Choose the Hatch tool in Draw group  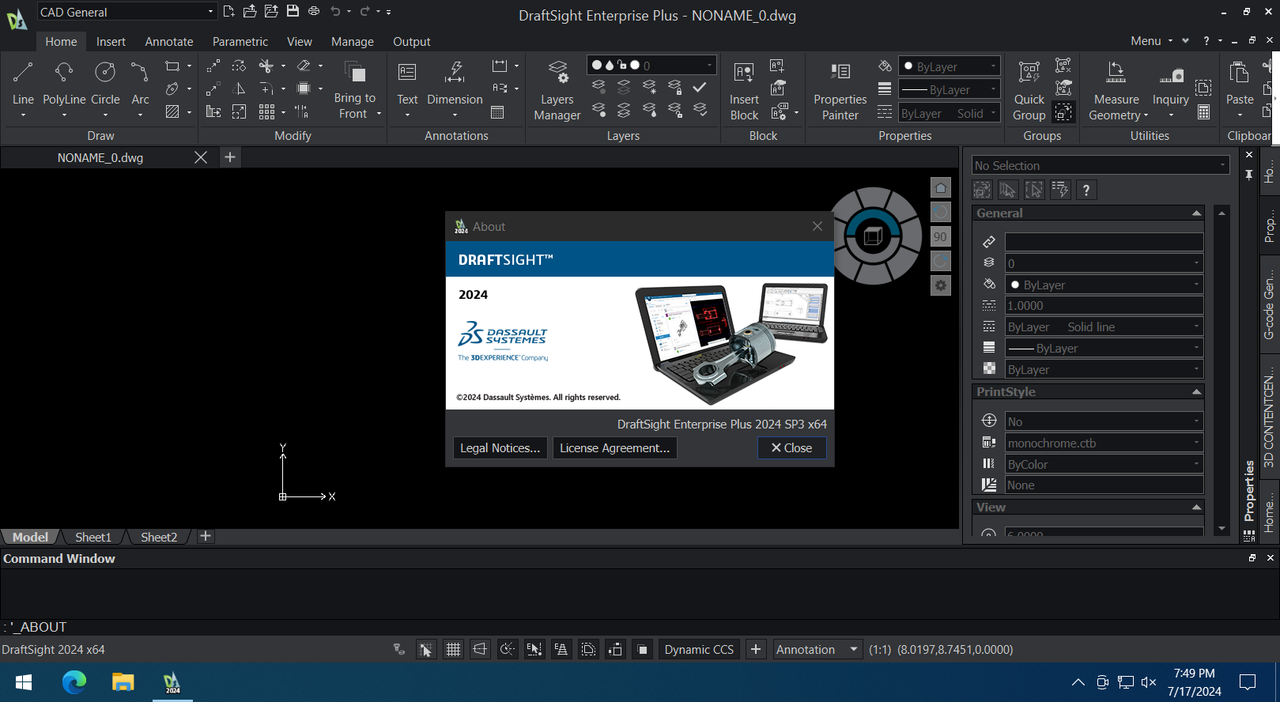(172, 111)
